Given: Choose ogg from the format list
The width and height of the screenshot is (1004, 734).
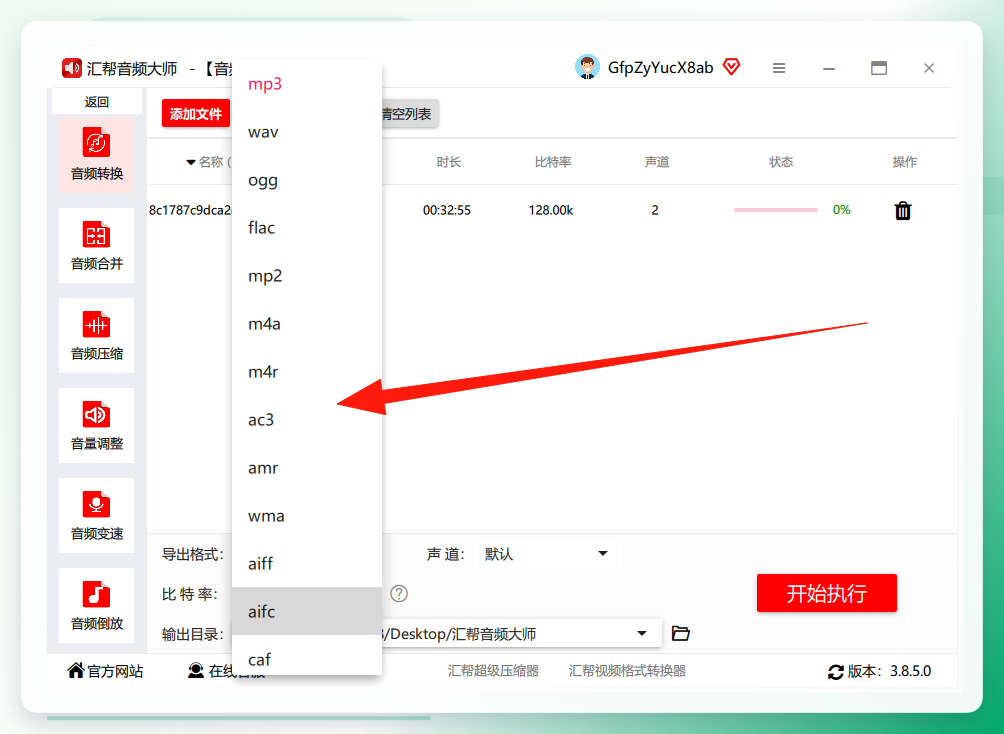Looking at the screenshot, I should pos(307,180).
